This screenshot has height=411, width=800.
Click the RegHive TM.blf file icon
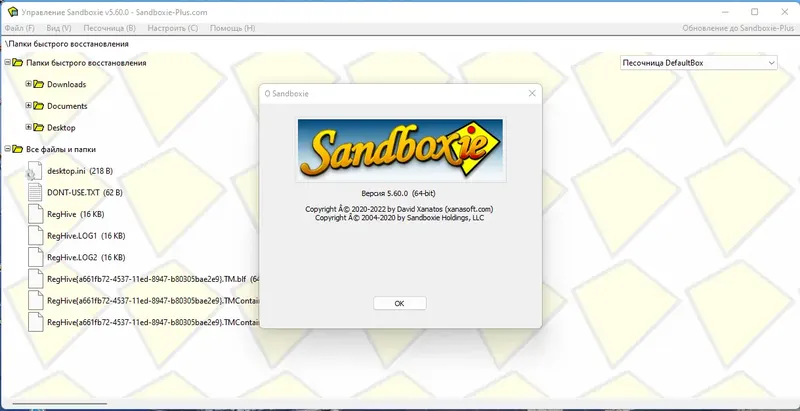click(35, 279)
